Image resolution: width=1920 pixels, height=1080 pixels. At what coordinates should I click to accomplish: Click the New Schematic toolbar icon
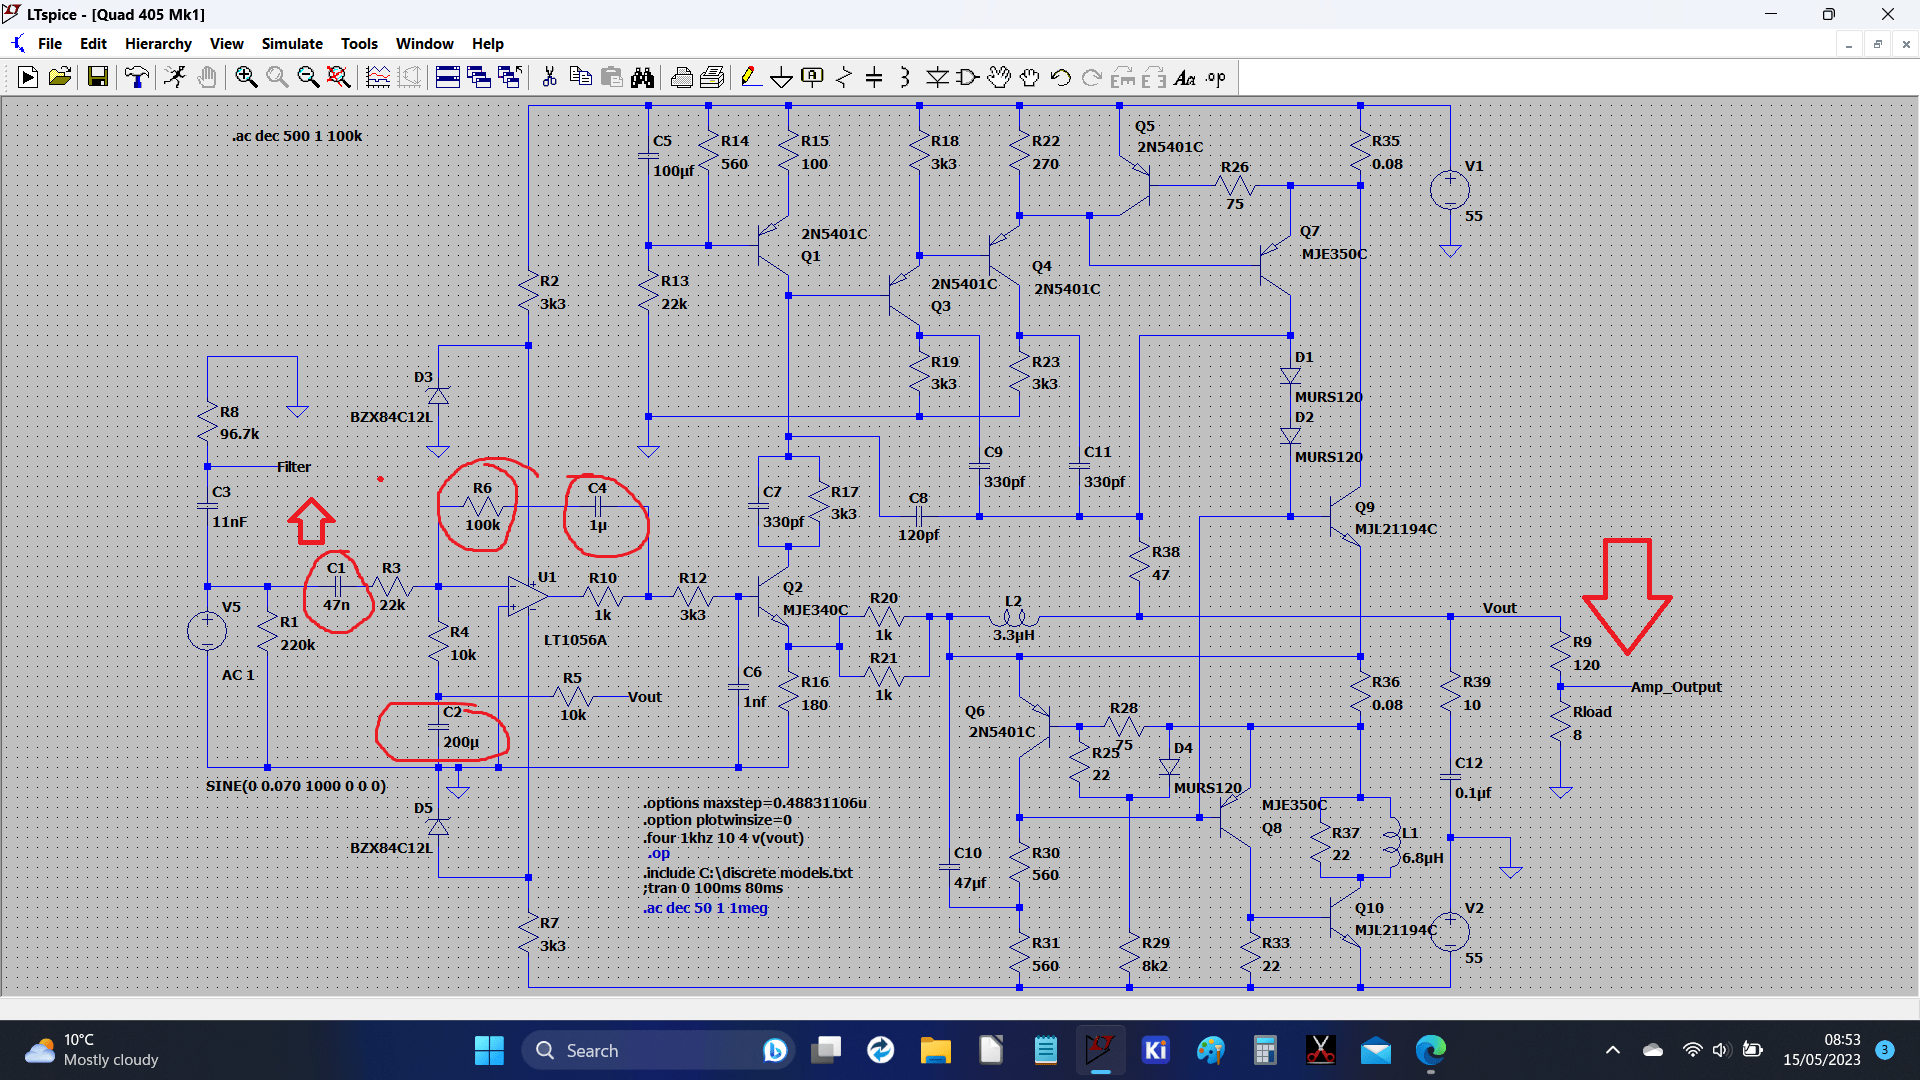tap(28, 77)
